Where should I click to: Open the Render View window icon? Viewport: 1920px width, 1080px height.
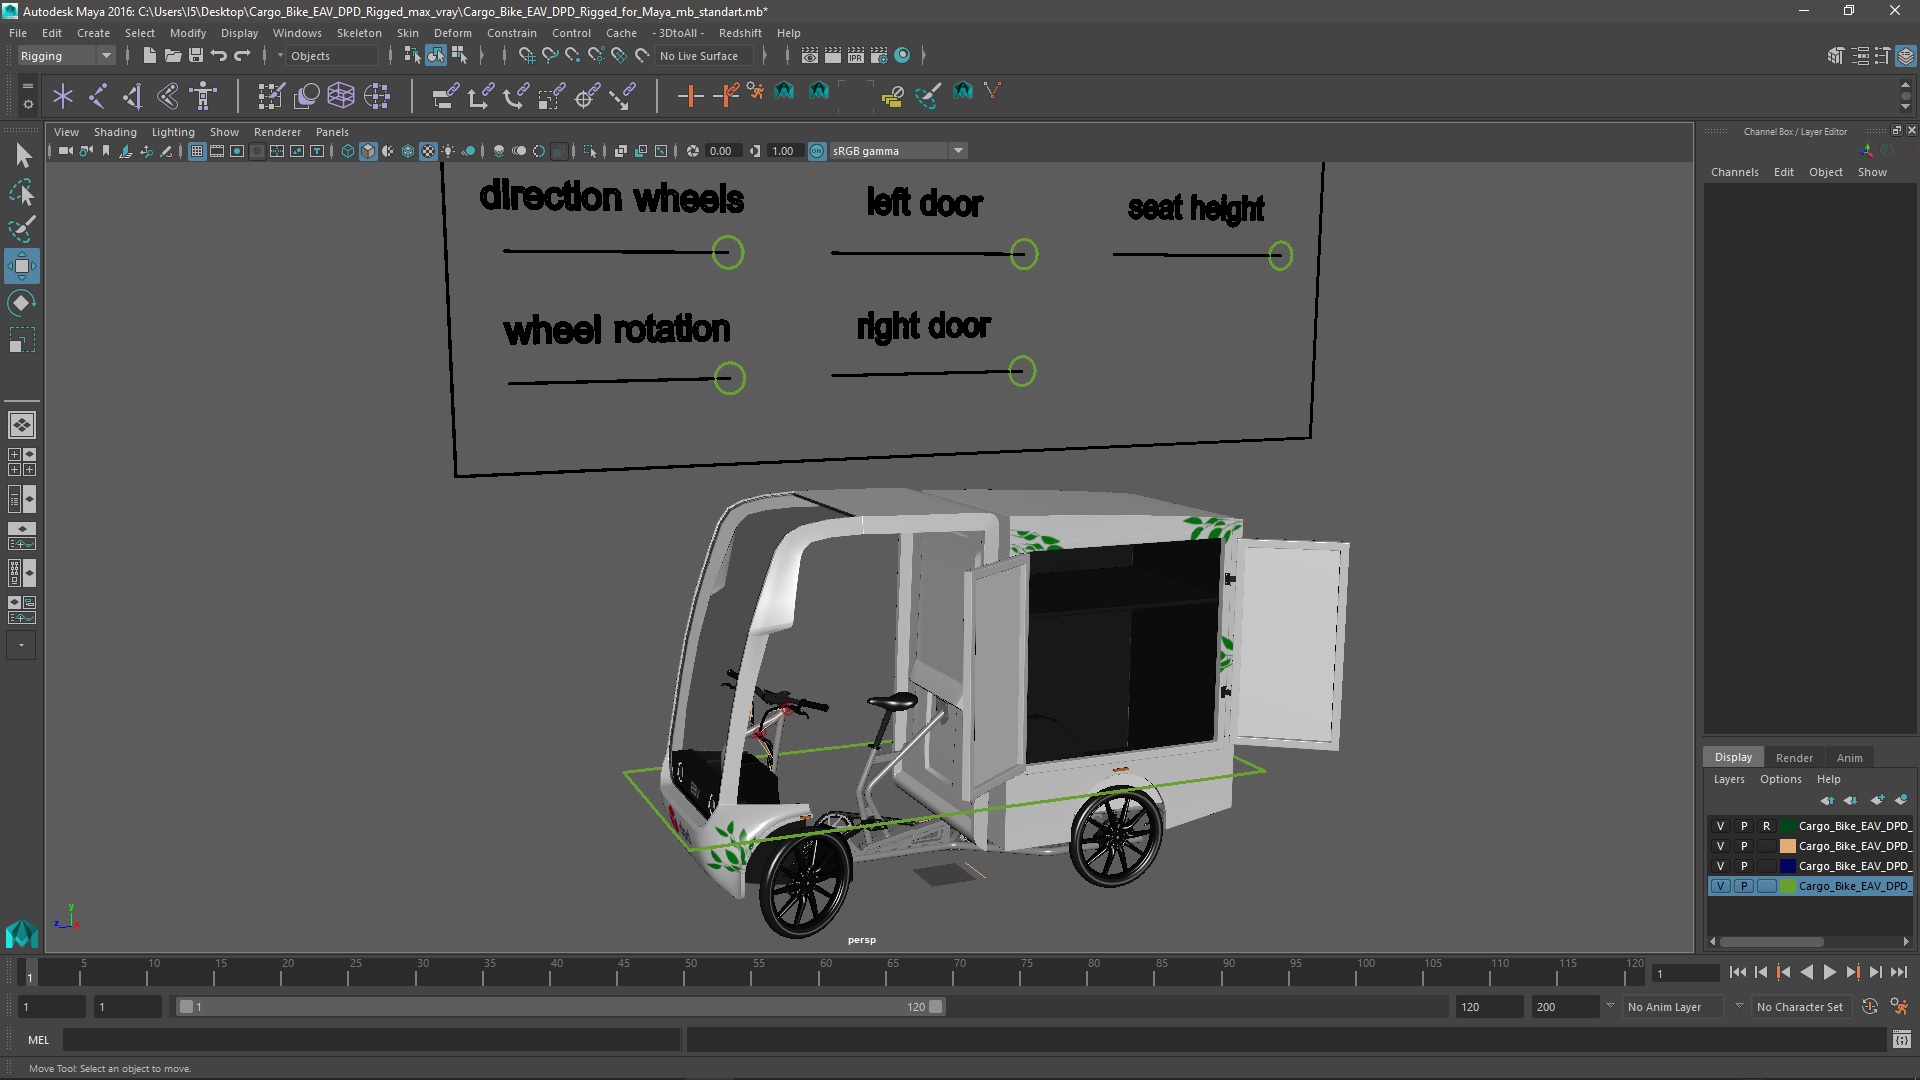click(810, 56)
